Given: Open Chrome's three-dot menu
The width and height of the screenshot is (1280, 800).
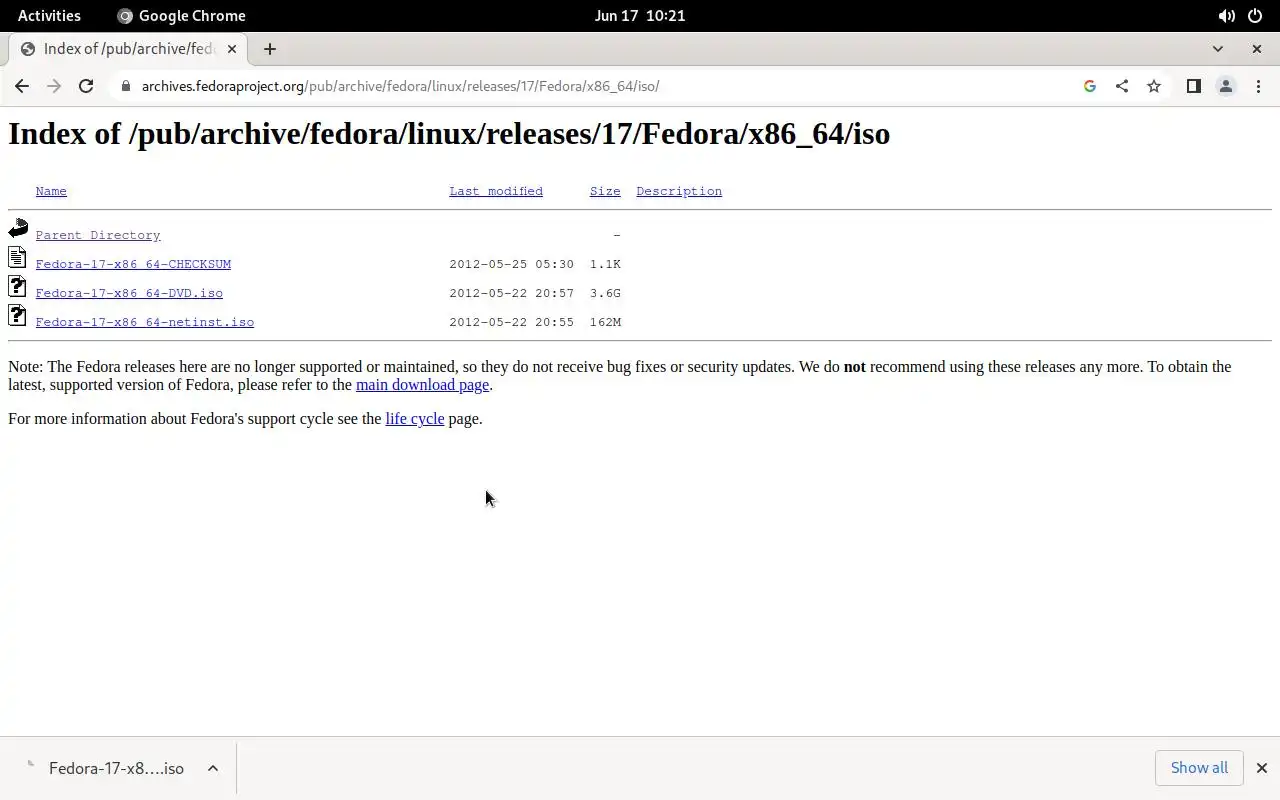Looking at the screenshot, I should tap(1258, 86).
